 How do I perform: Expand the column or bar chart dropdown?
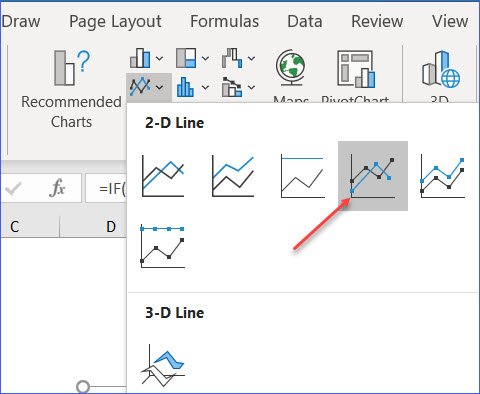(x=159, y=59)
